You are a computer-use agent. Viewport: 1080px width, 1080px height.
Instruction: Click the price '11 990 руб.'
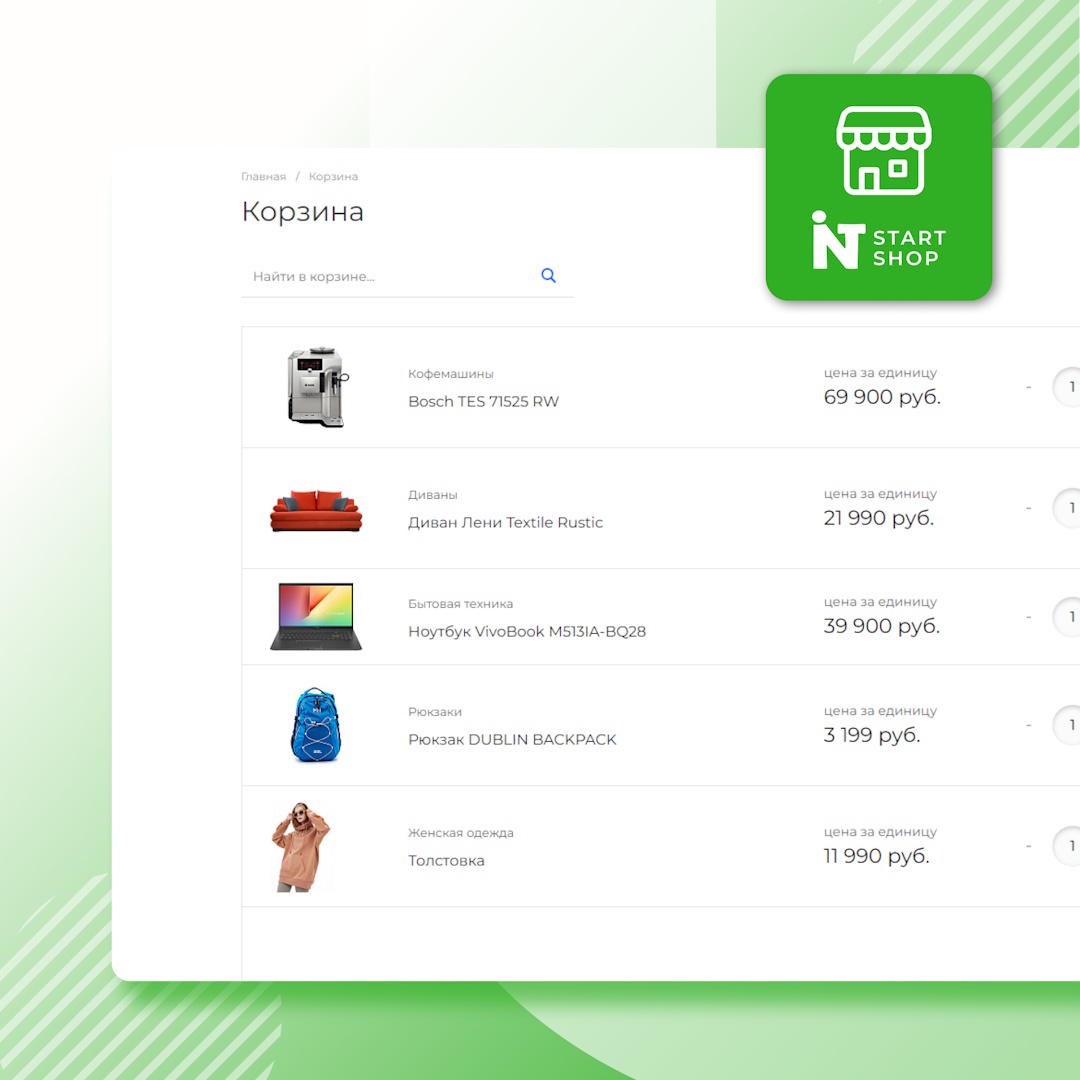point(877,856)
